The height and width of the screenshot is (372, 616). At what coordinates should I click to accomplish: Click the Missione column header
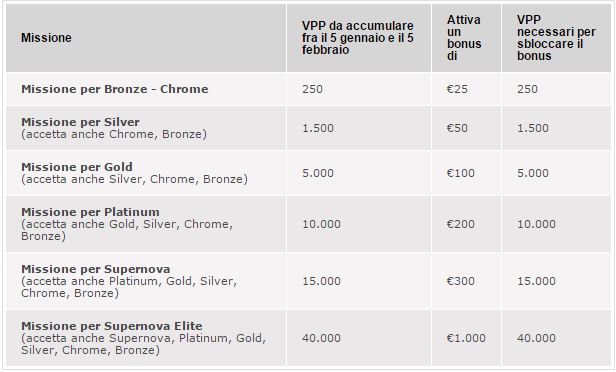click(x=46, y=38)
